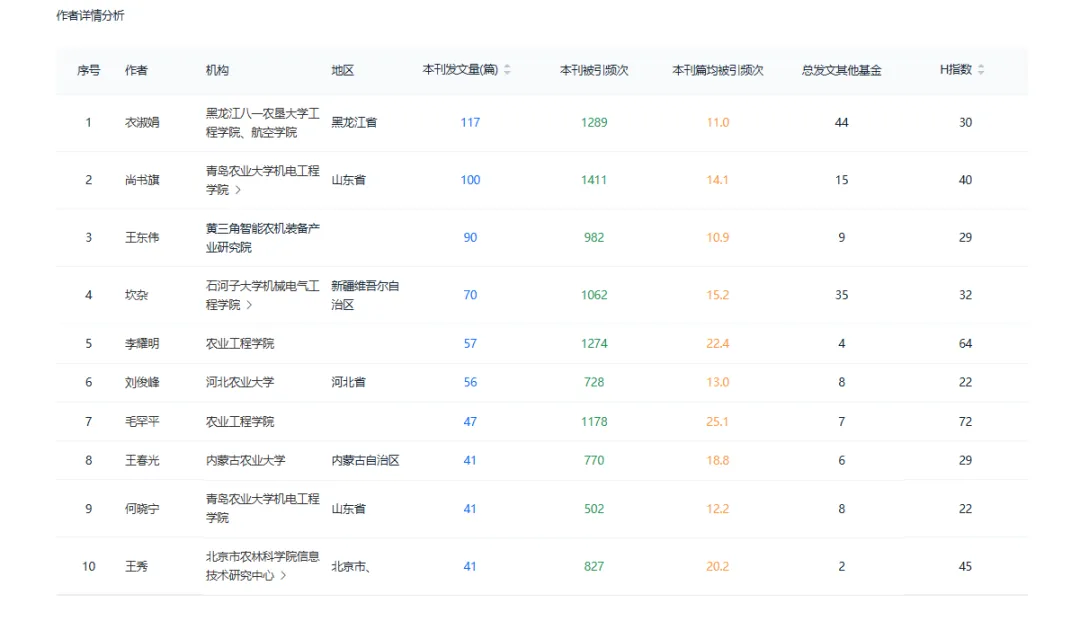The image size is (1080, 621).
Task: Click the fund count 44 in row 1
Action: pyautogui.click(x=841, y=123)
